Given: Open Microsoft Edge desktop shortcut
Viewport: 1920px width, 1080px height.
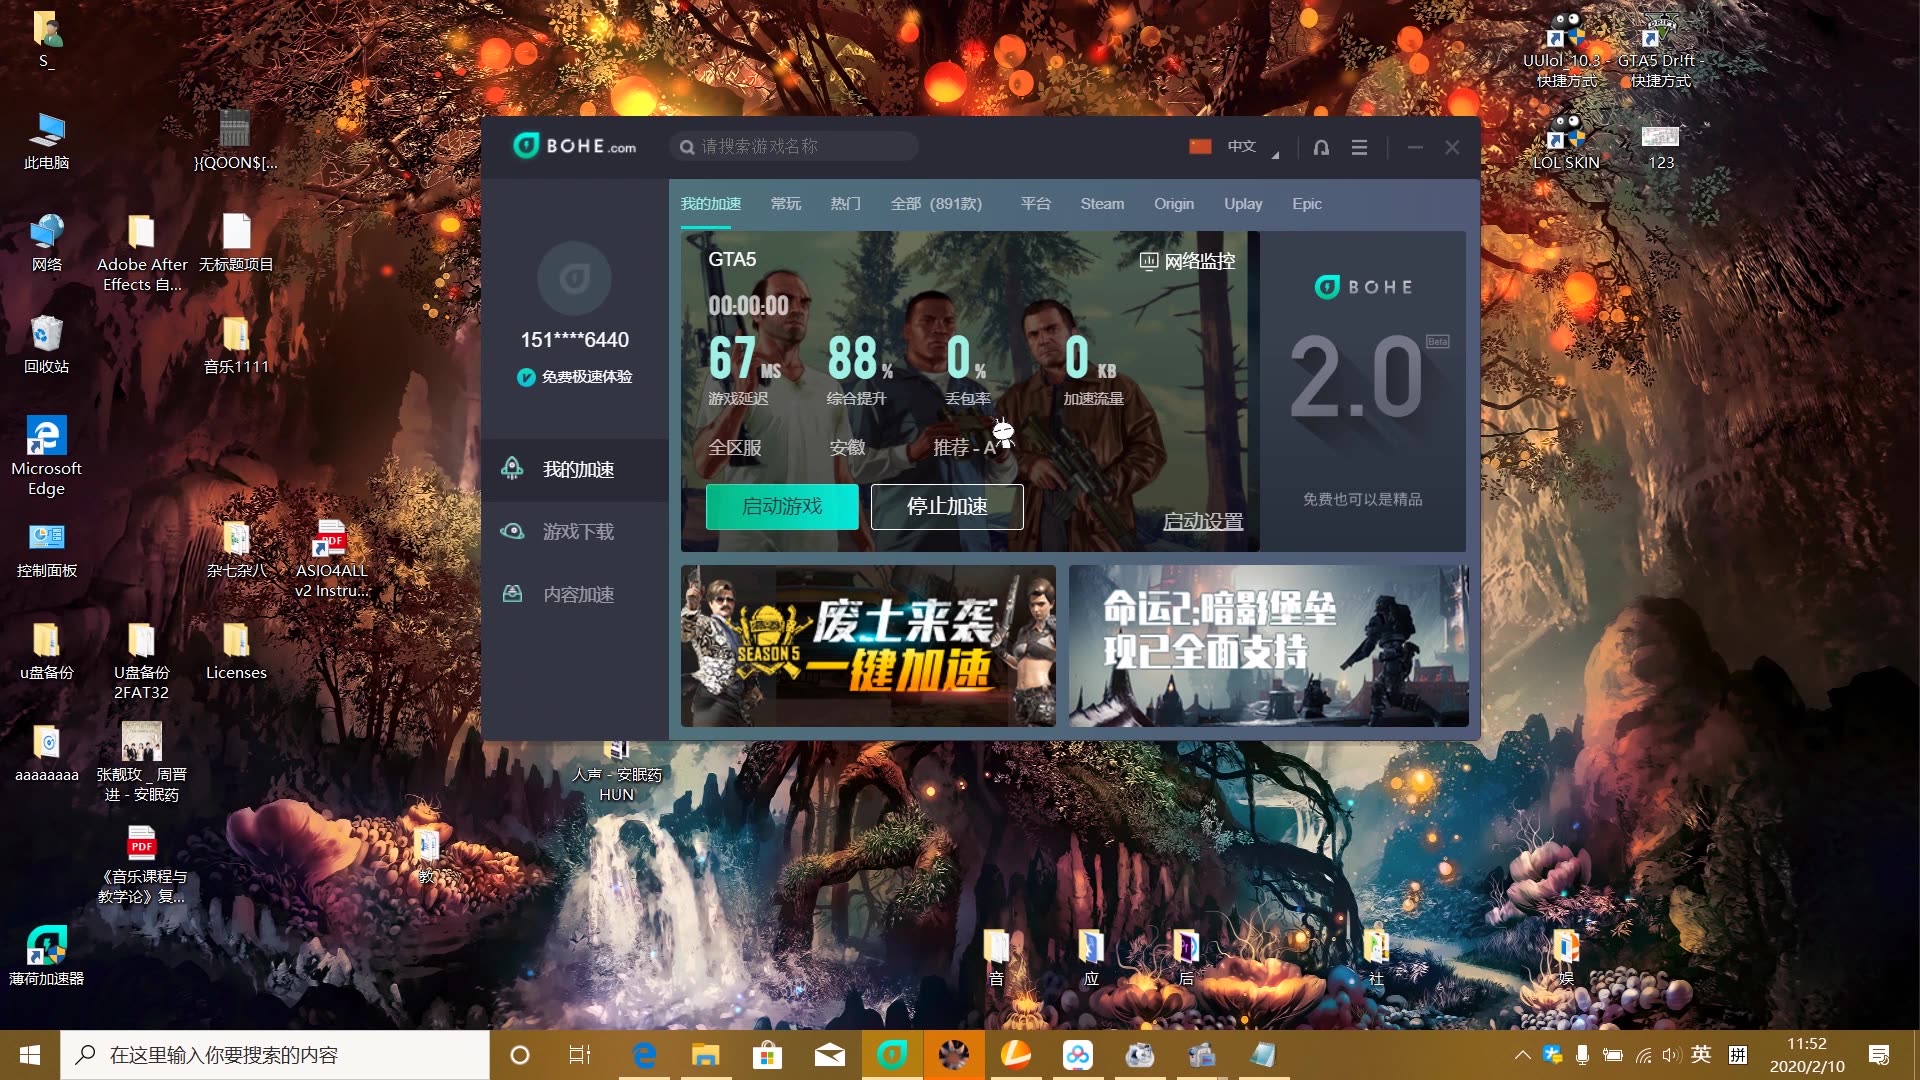Looking at the screenshot, I should pyautogui.click(x=46, y=456).
